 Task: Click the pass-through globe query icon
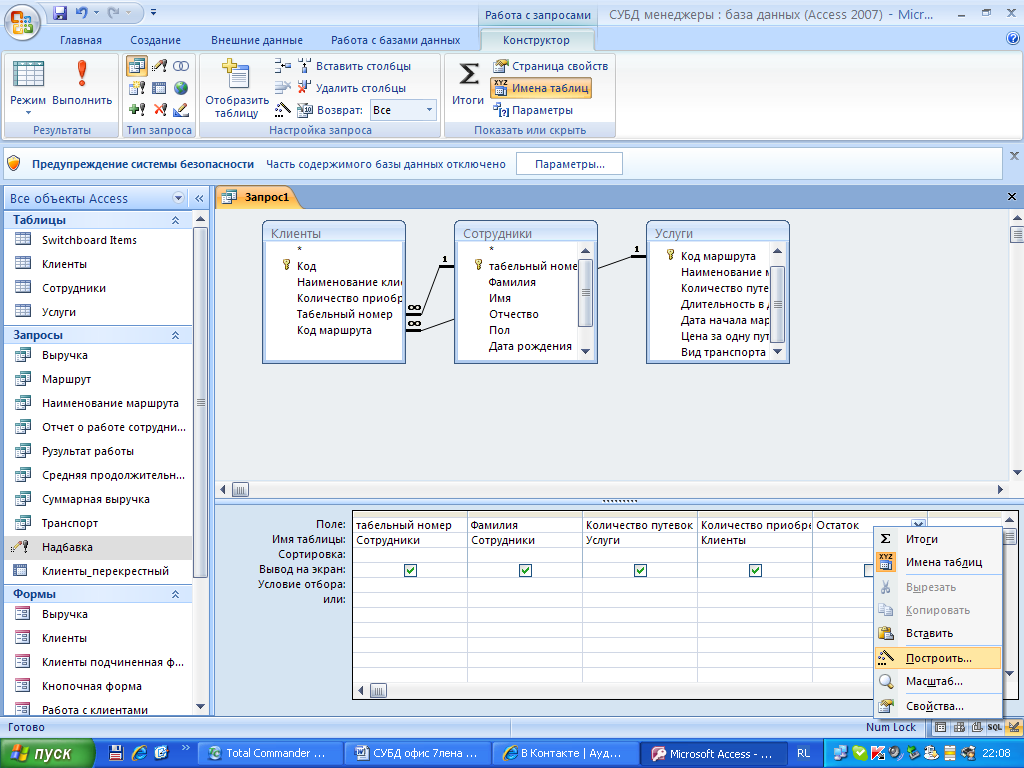pyautogui.click(x=181, y=88)
